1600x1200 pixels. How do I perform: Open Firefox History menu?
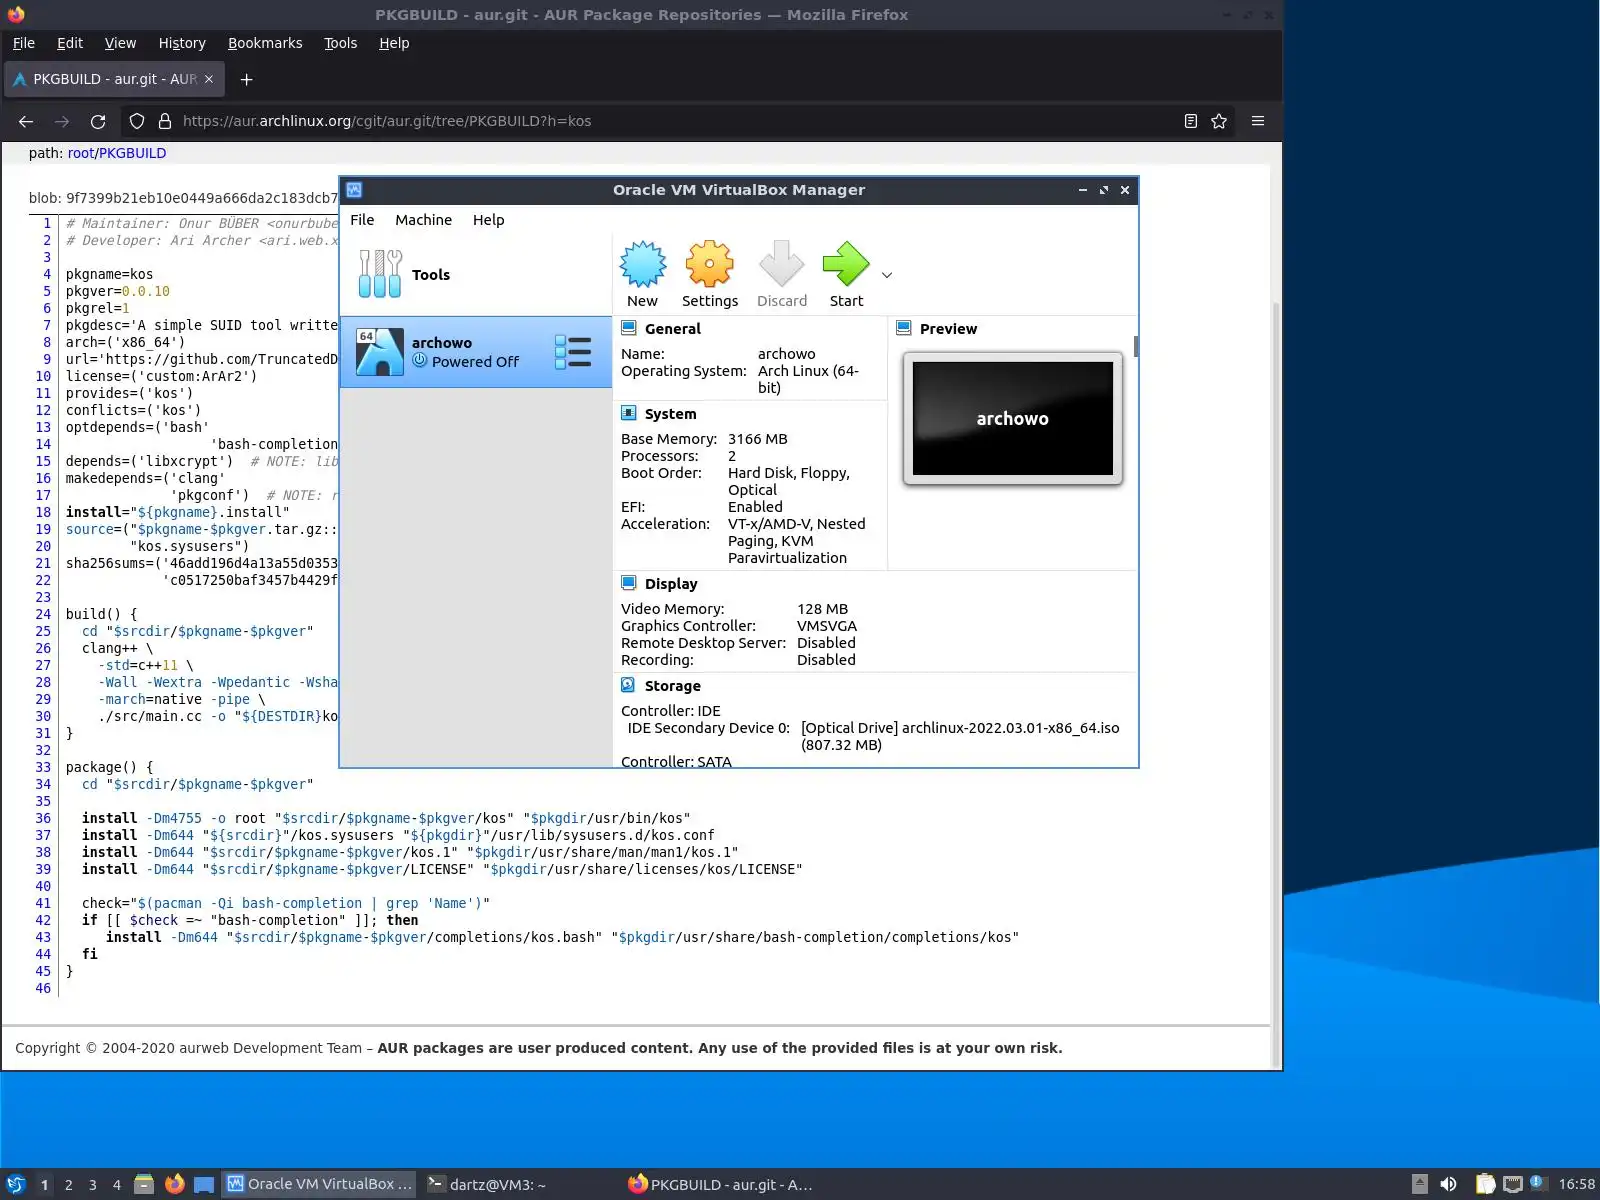(182, 43)
